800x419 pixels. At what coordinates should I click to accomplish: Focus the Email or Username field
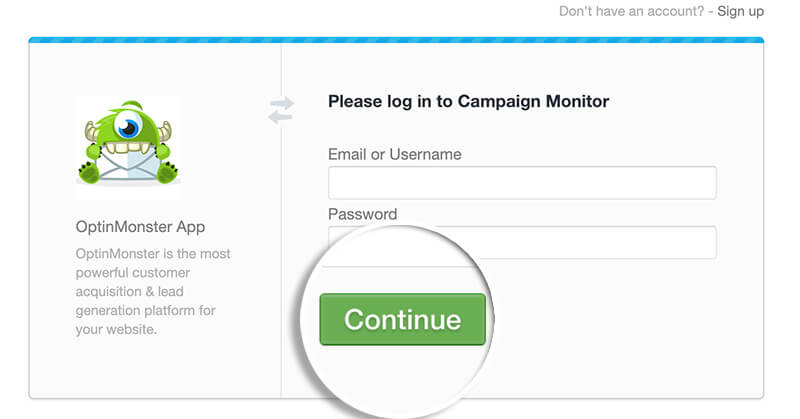[521, 183]
